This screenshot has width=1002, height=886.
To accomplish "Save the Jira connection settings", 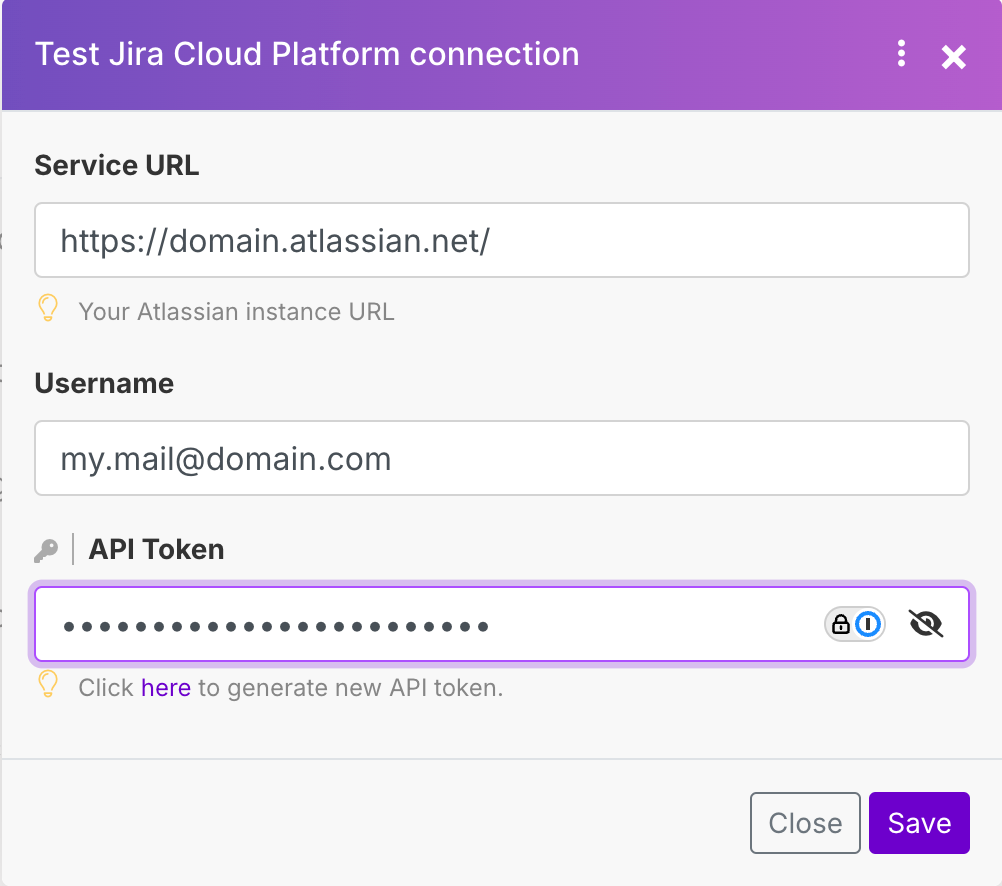I will point(919,823).
